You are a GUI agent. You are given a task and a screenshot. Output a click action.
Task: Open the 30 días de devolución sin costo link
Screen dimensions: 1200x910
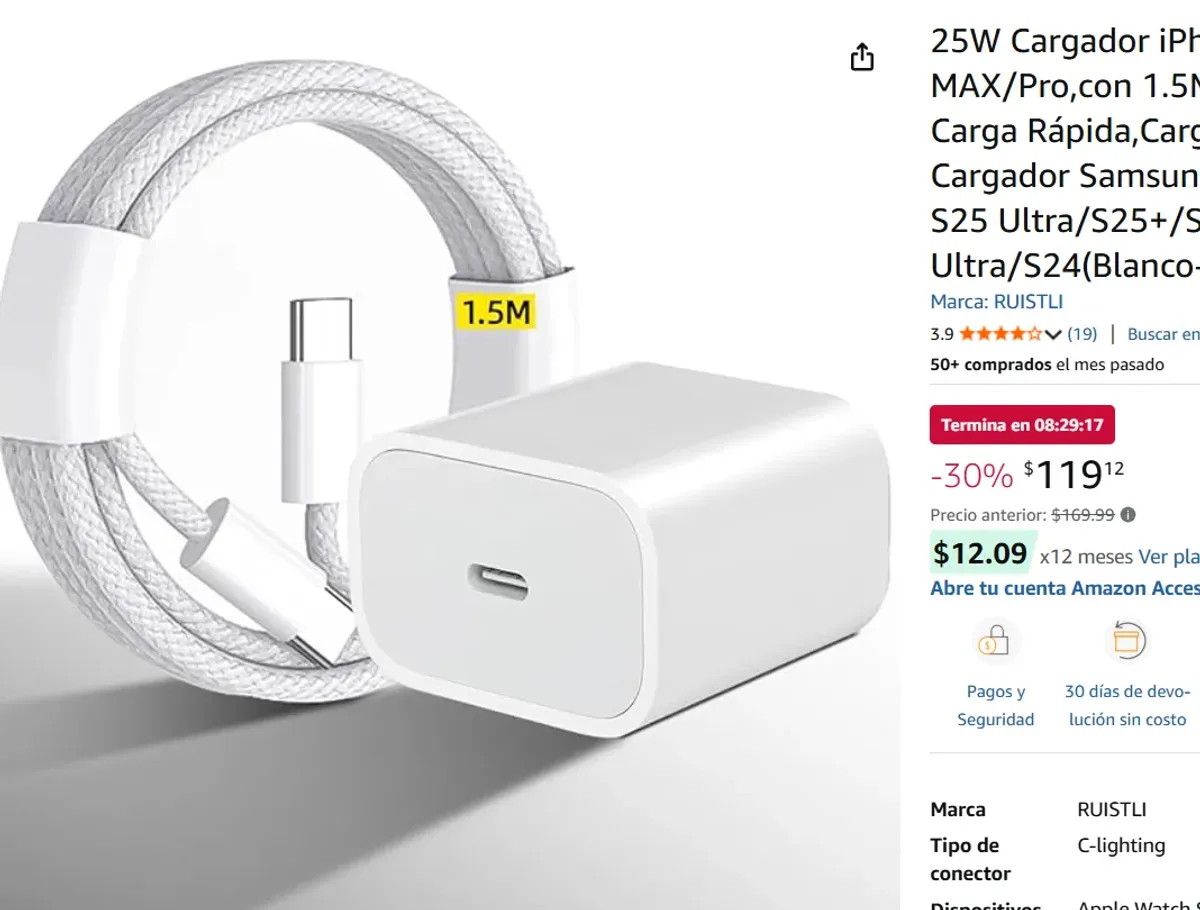(1127, 705)
